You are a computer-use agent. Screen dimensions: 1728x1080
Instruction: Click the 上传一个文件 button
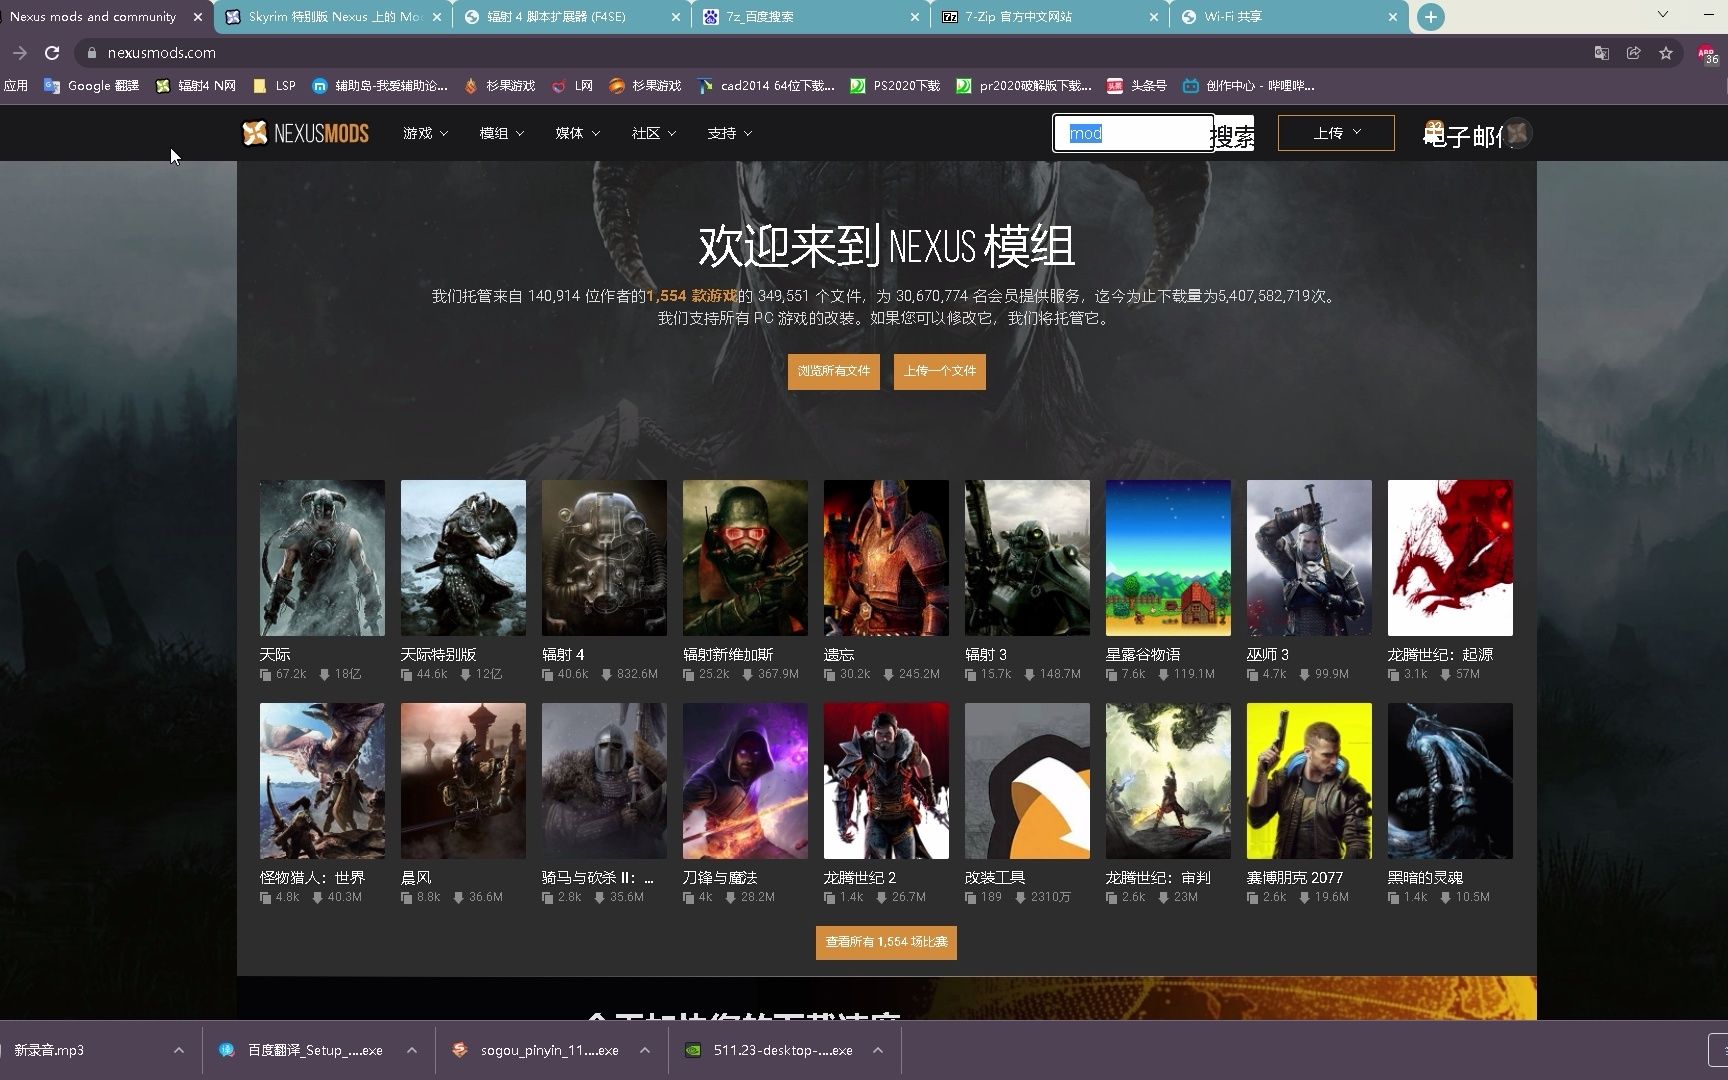point(940,371)
